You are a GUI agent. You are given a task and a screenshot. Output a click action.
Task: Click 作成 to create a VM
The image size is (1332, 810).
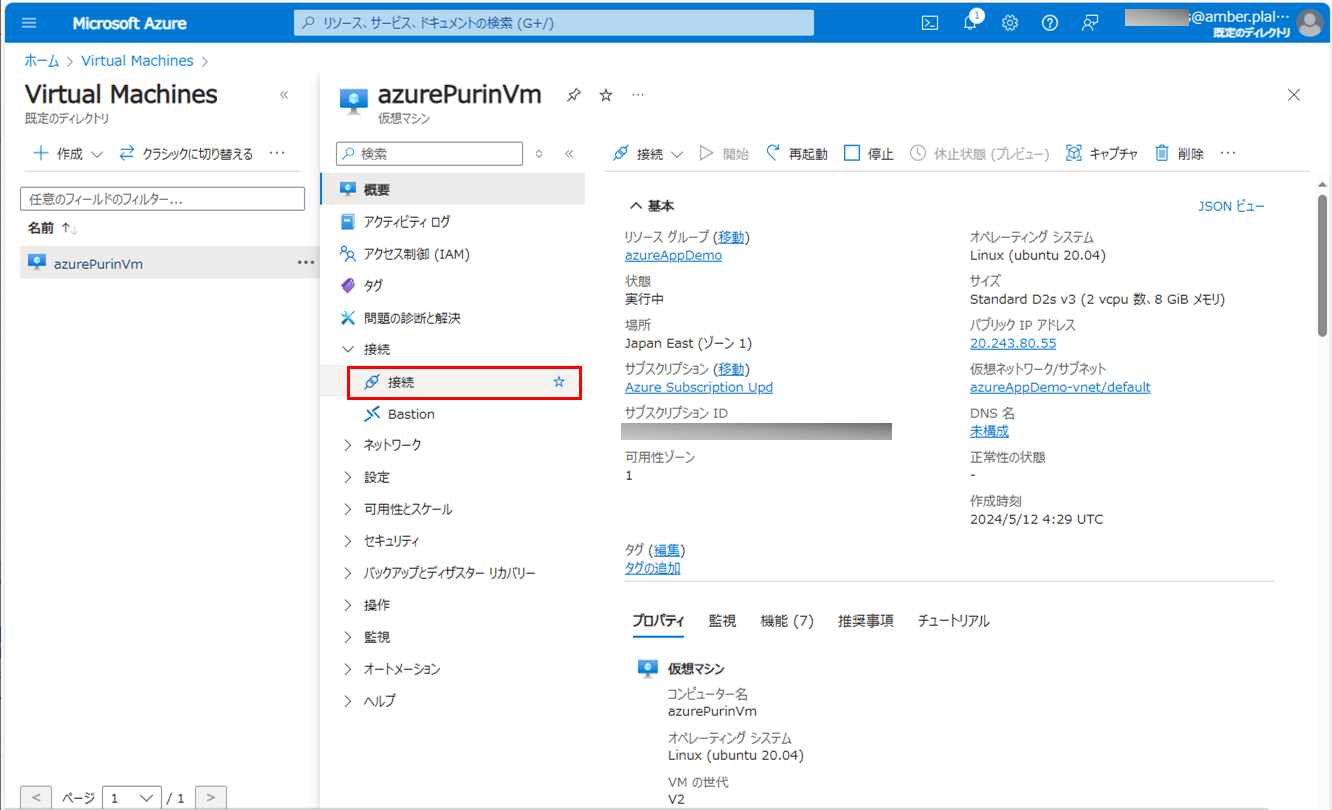click(68, 154)
